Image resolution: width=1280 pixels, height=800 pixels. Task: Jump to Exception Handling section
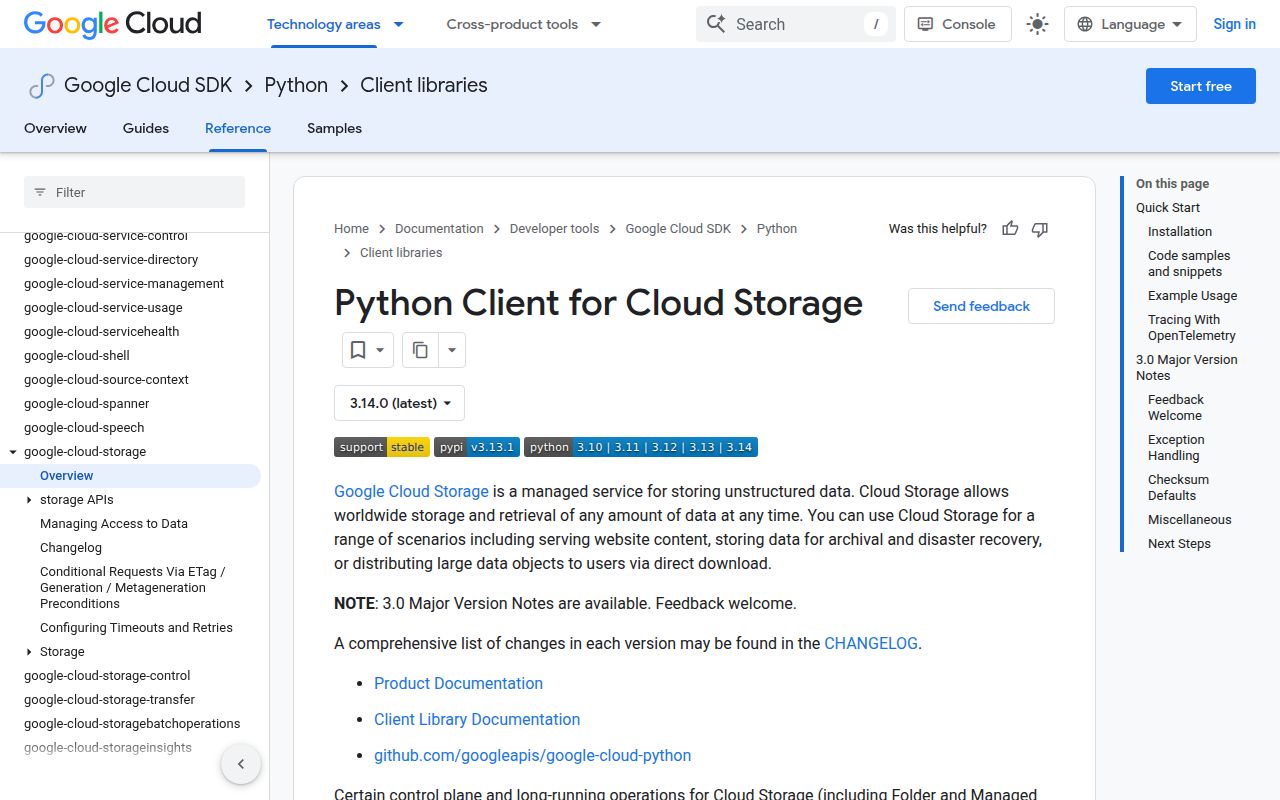coord(1176,448)
